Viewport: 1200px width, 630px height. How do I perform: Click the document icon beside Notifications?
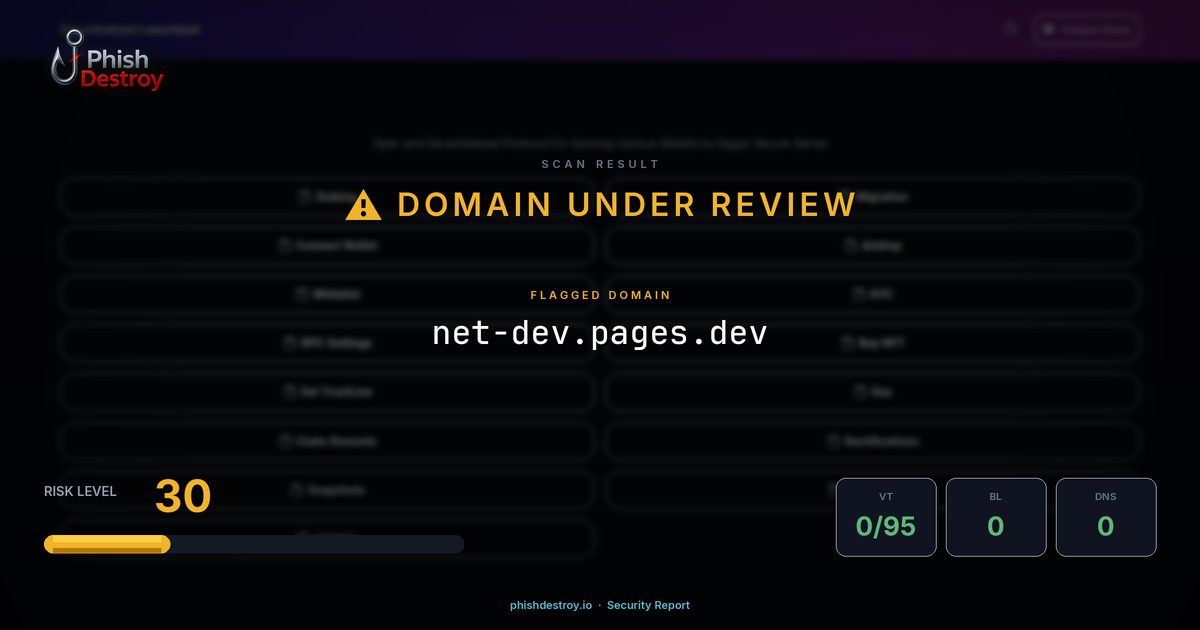click(x=831, y=441)
